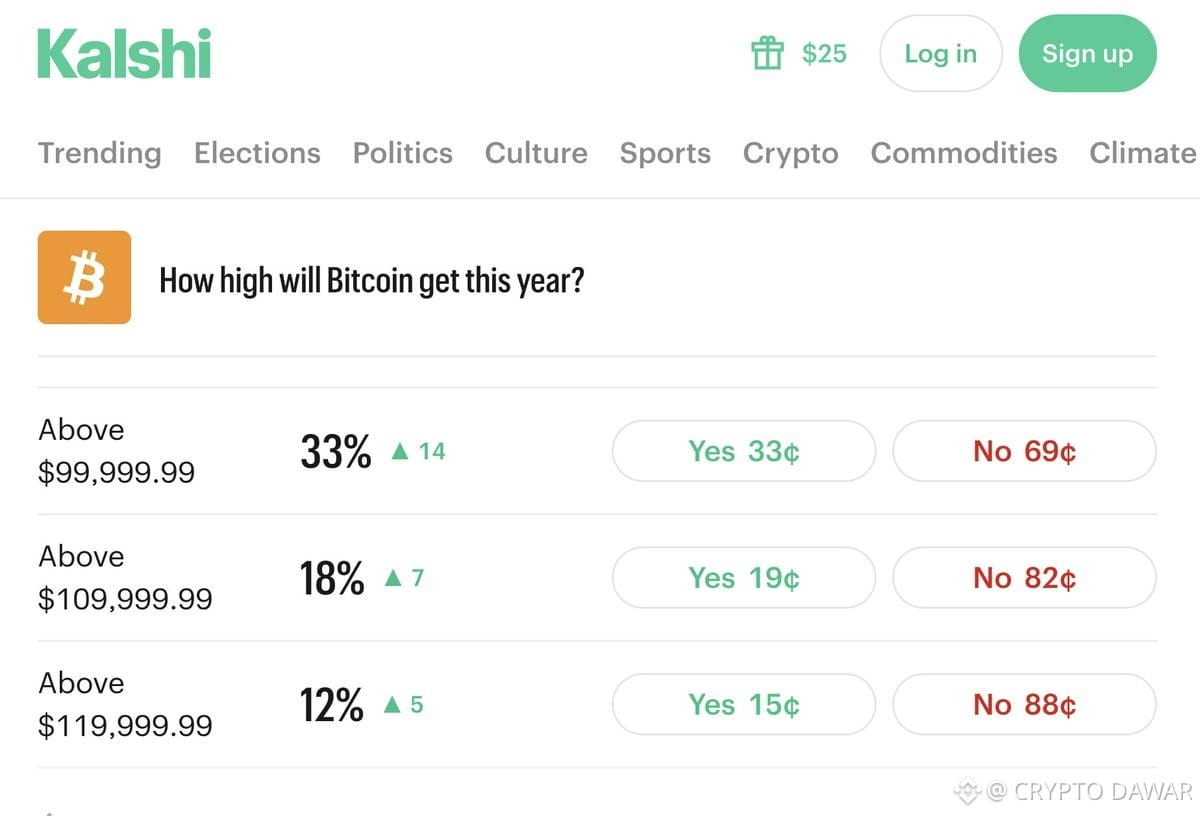Choose No 82¢ for above $109,999.99
1200x816 pixels.
[1024, 578]
